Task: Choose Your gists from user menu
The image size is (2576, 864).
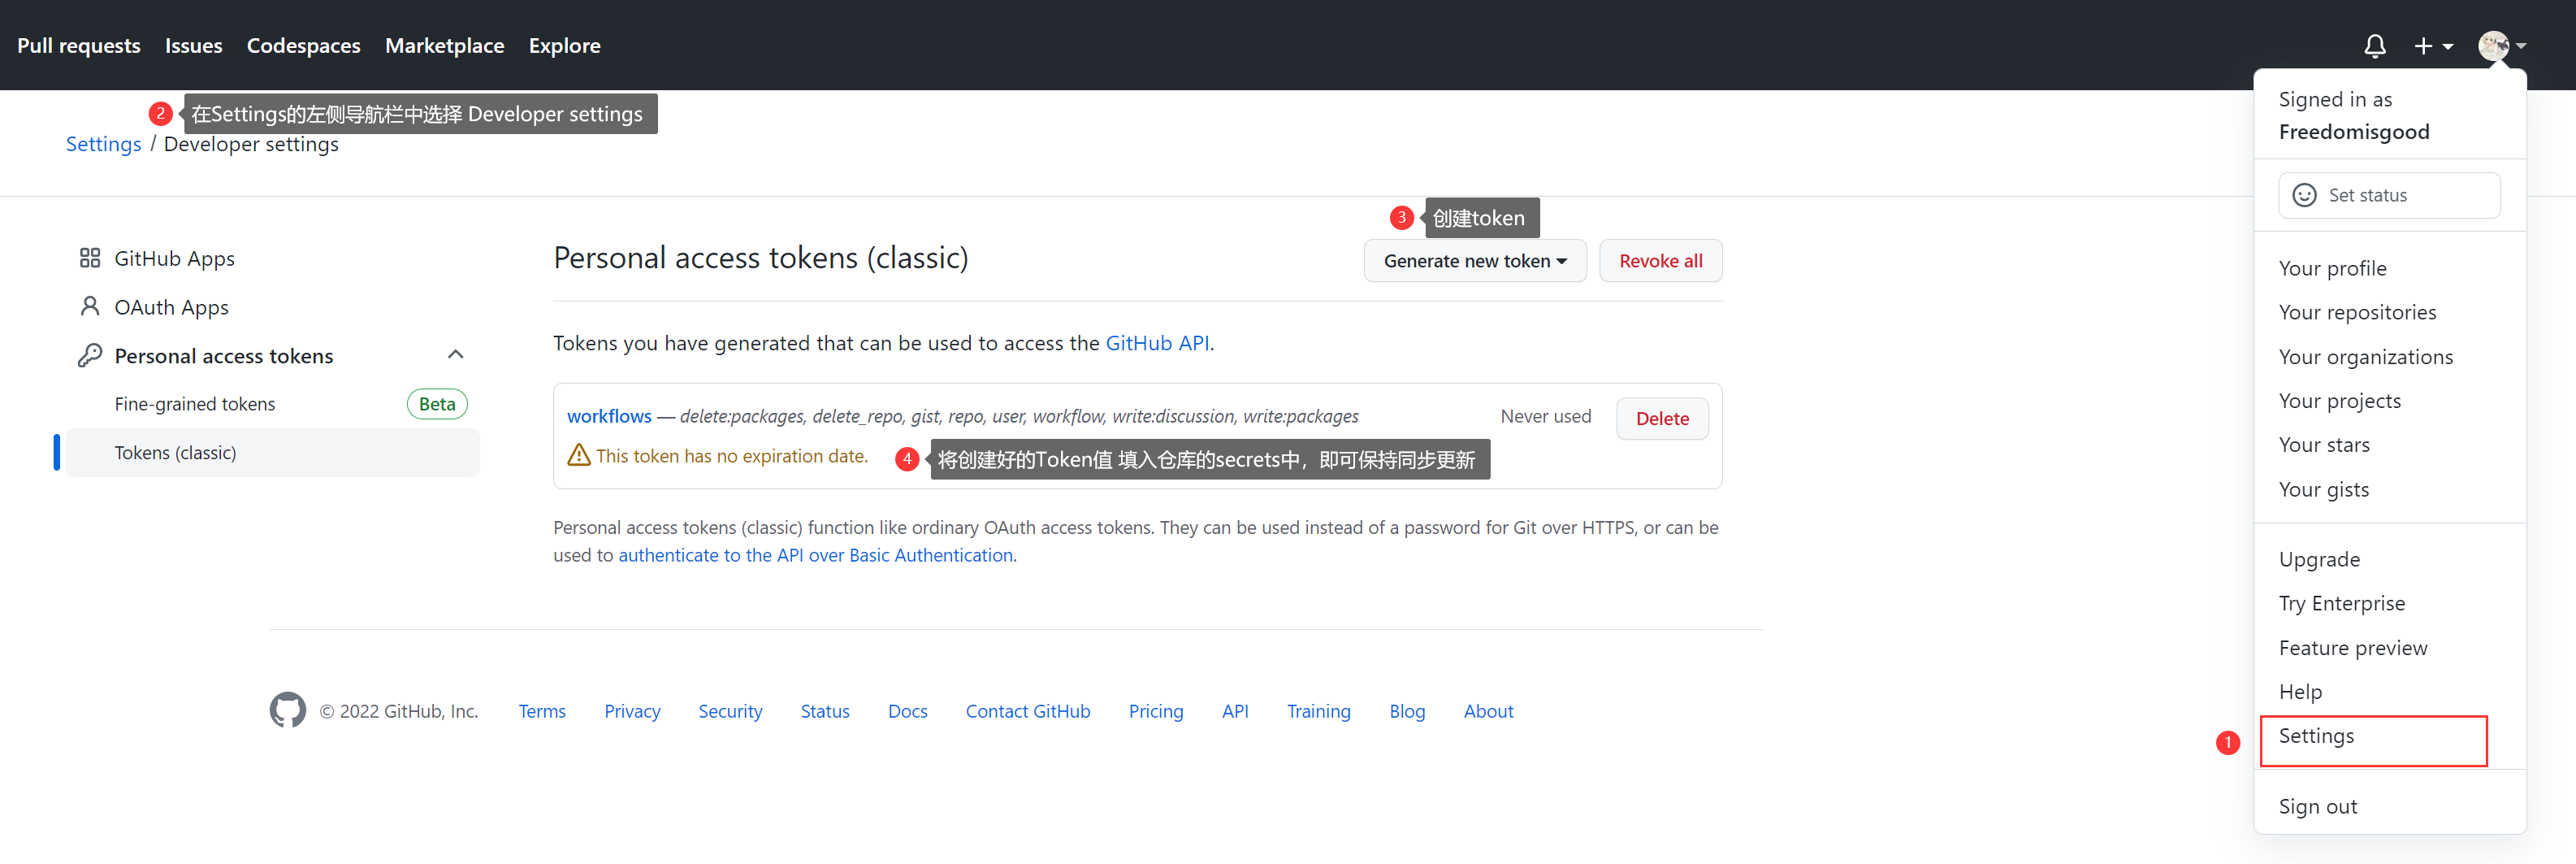Action: point(2323,489)
